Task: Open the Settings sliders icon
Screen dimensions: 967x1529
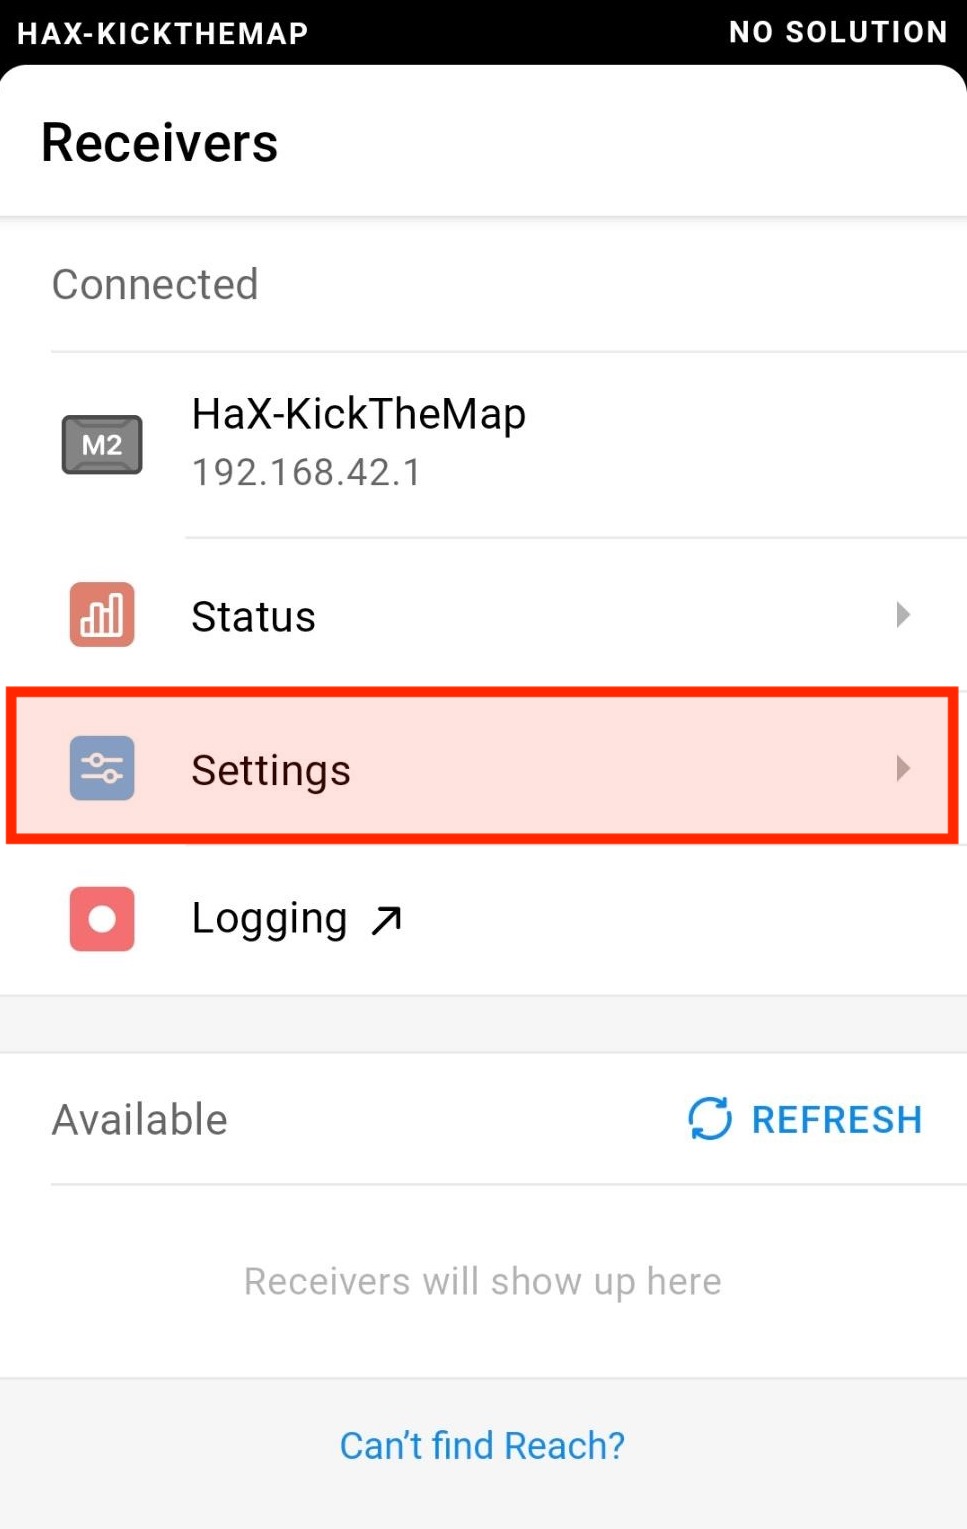Action: [100, 768]
